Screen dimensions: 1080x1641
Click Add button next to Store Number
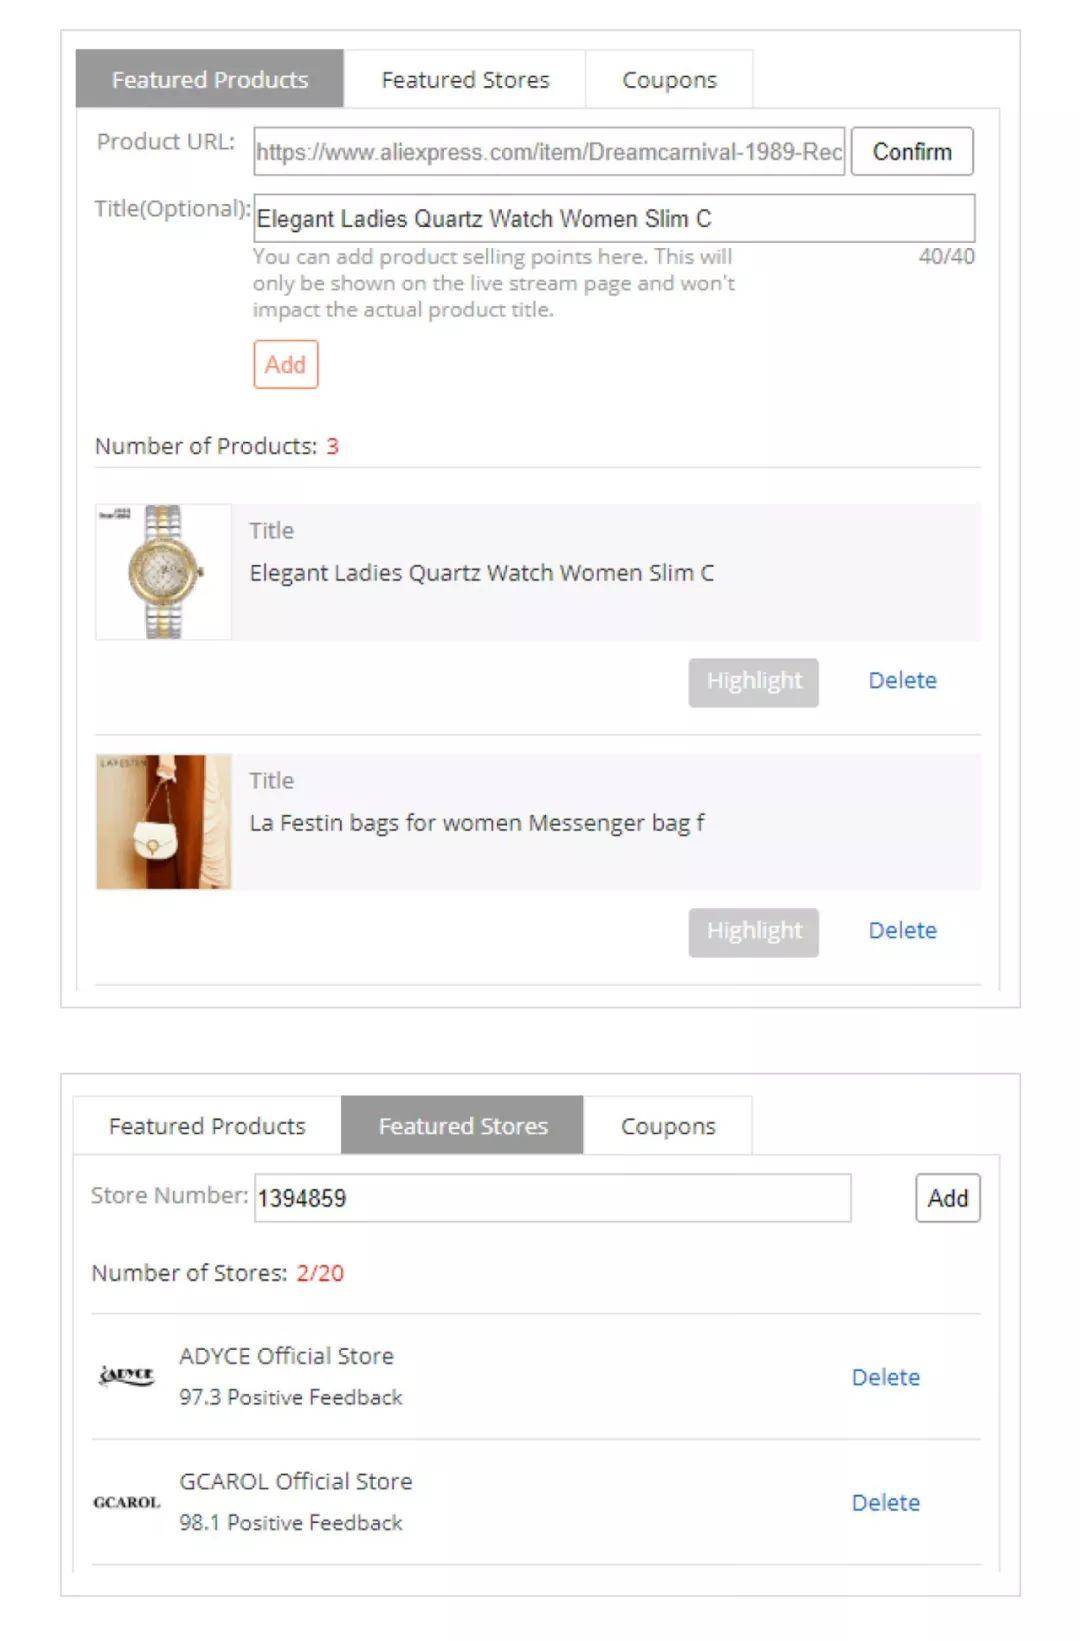pyautogui.click(x=947, y=1198)
